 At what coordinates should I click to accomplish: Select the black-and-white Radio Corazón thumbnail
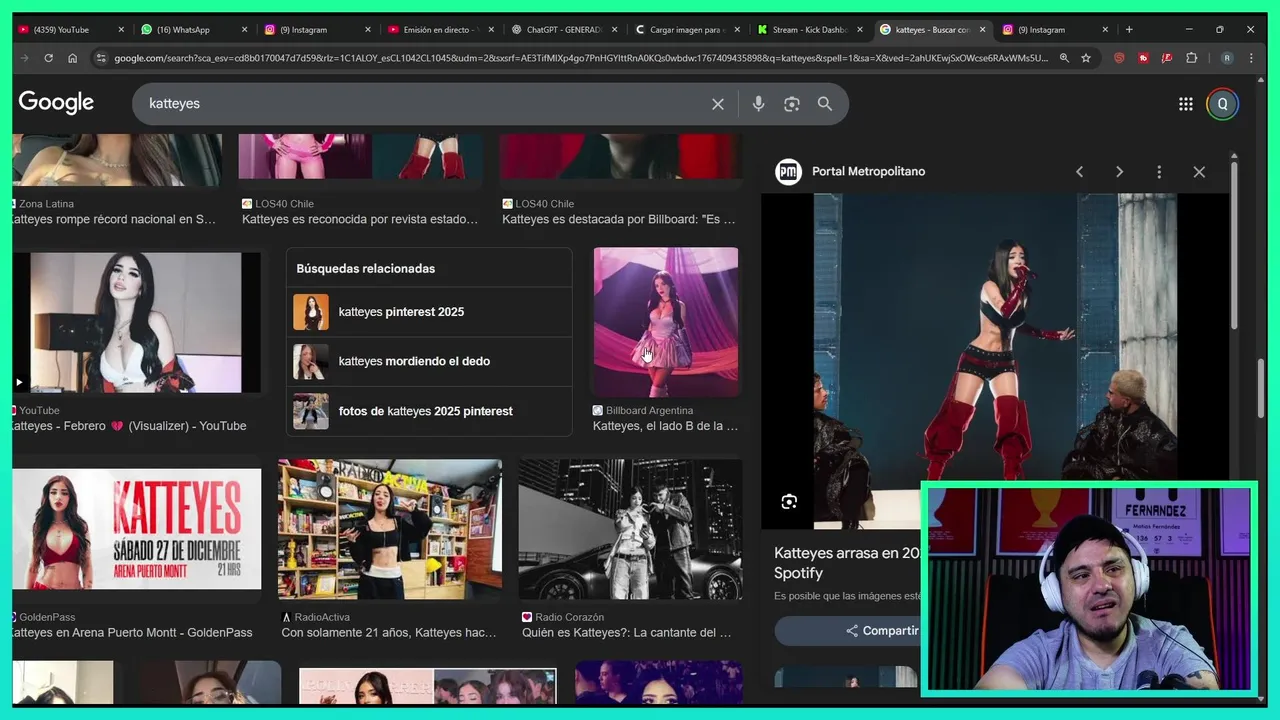pyautogui.click(x=630, y=529)
